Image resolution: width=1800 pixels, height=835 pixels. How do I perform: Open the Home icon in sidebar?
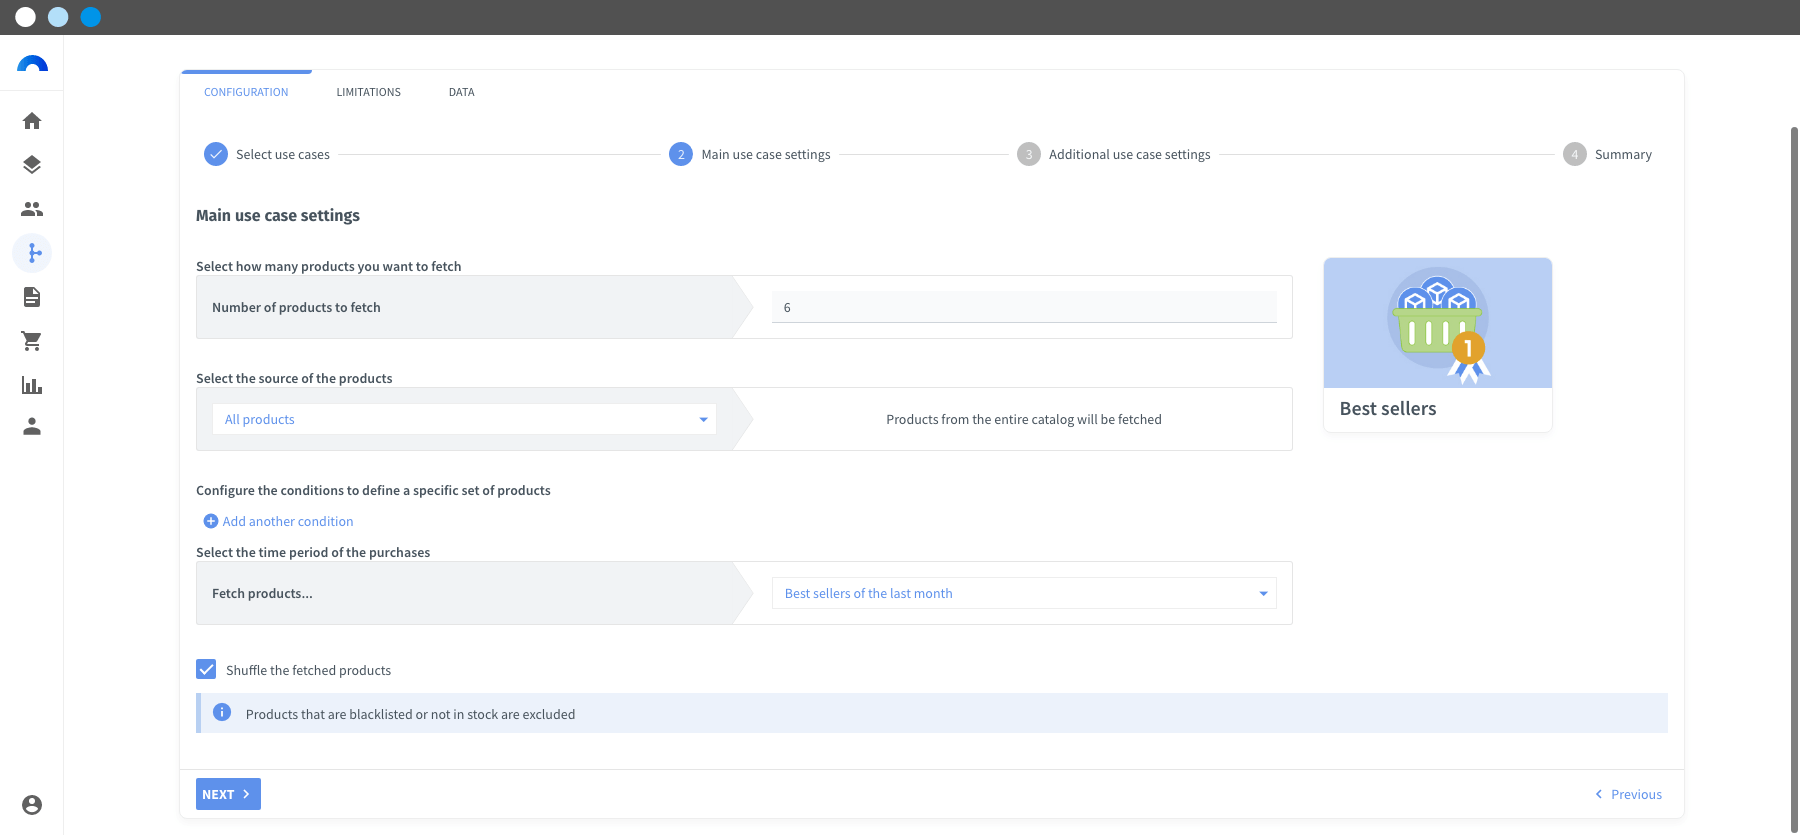pyautogui.click(x=32, y=121)
